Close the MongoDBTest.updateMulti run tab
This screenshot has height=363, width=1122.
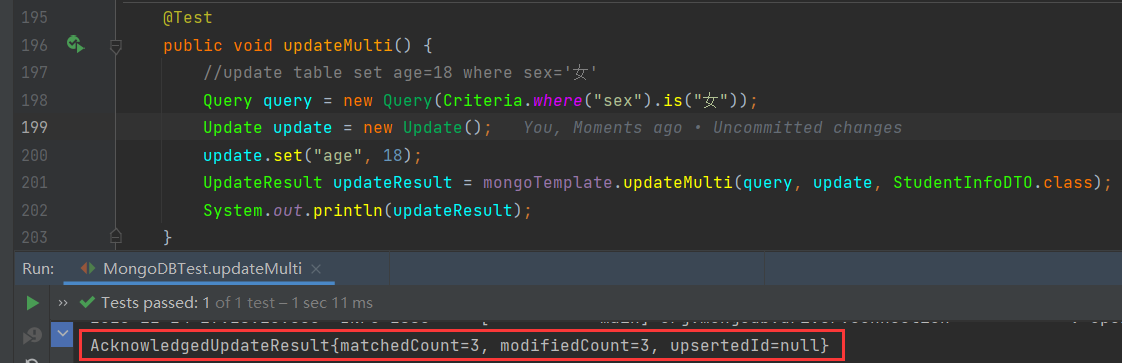coord(316,269)
